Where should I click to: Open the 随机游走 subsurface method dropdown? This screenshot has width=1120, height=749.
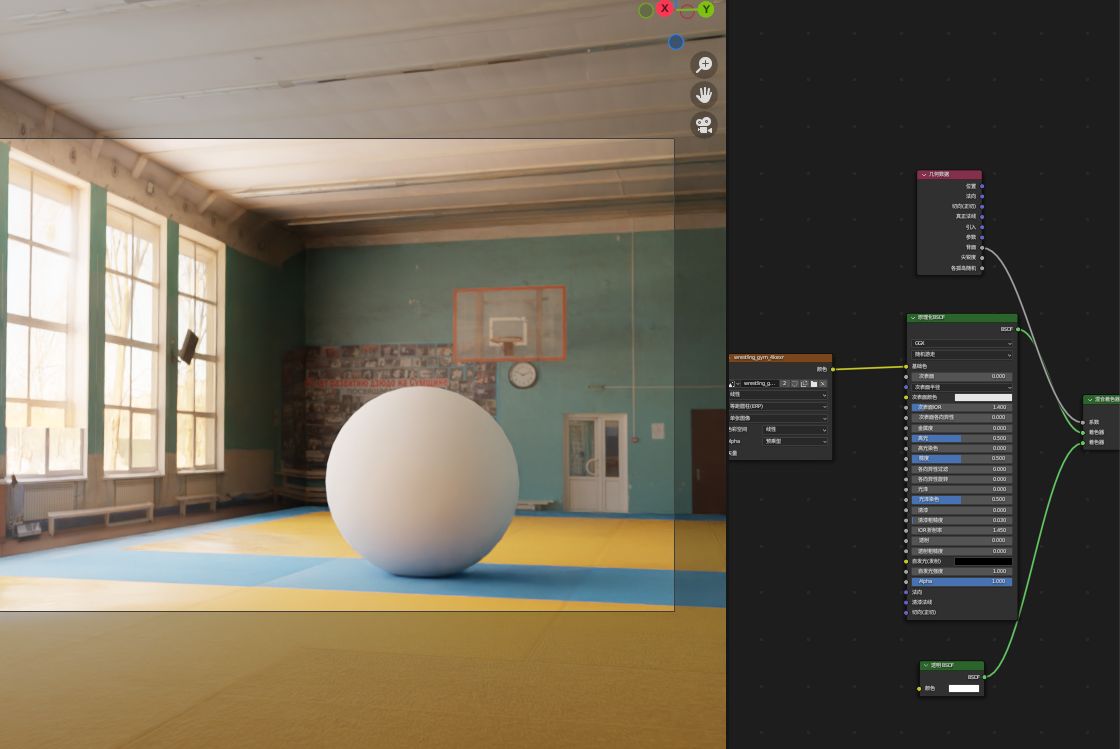[x=962, y=354]
